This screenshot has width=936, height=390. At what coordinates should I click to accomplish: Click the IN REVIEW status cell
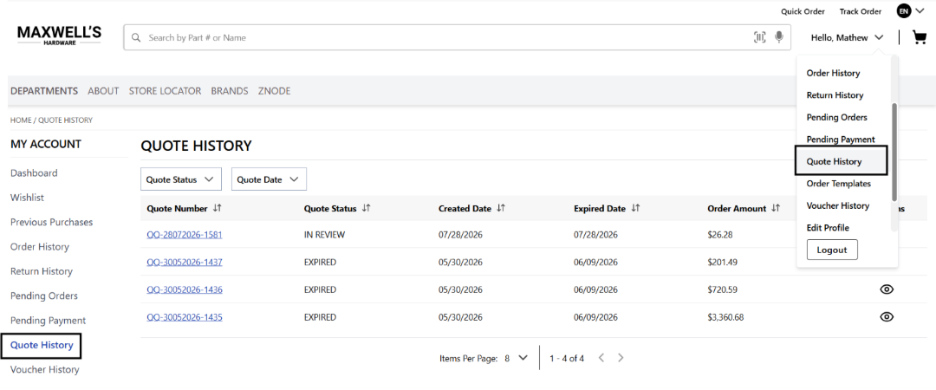click(x=324, y=235)
